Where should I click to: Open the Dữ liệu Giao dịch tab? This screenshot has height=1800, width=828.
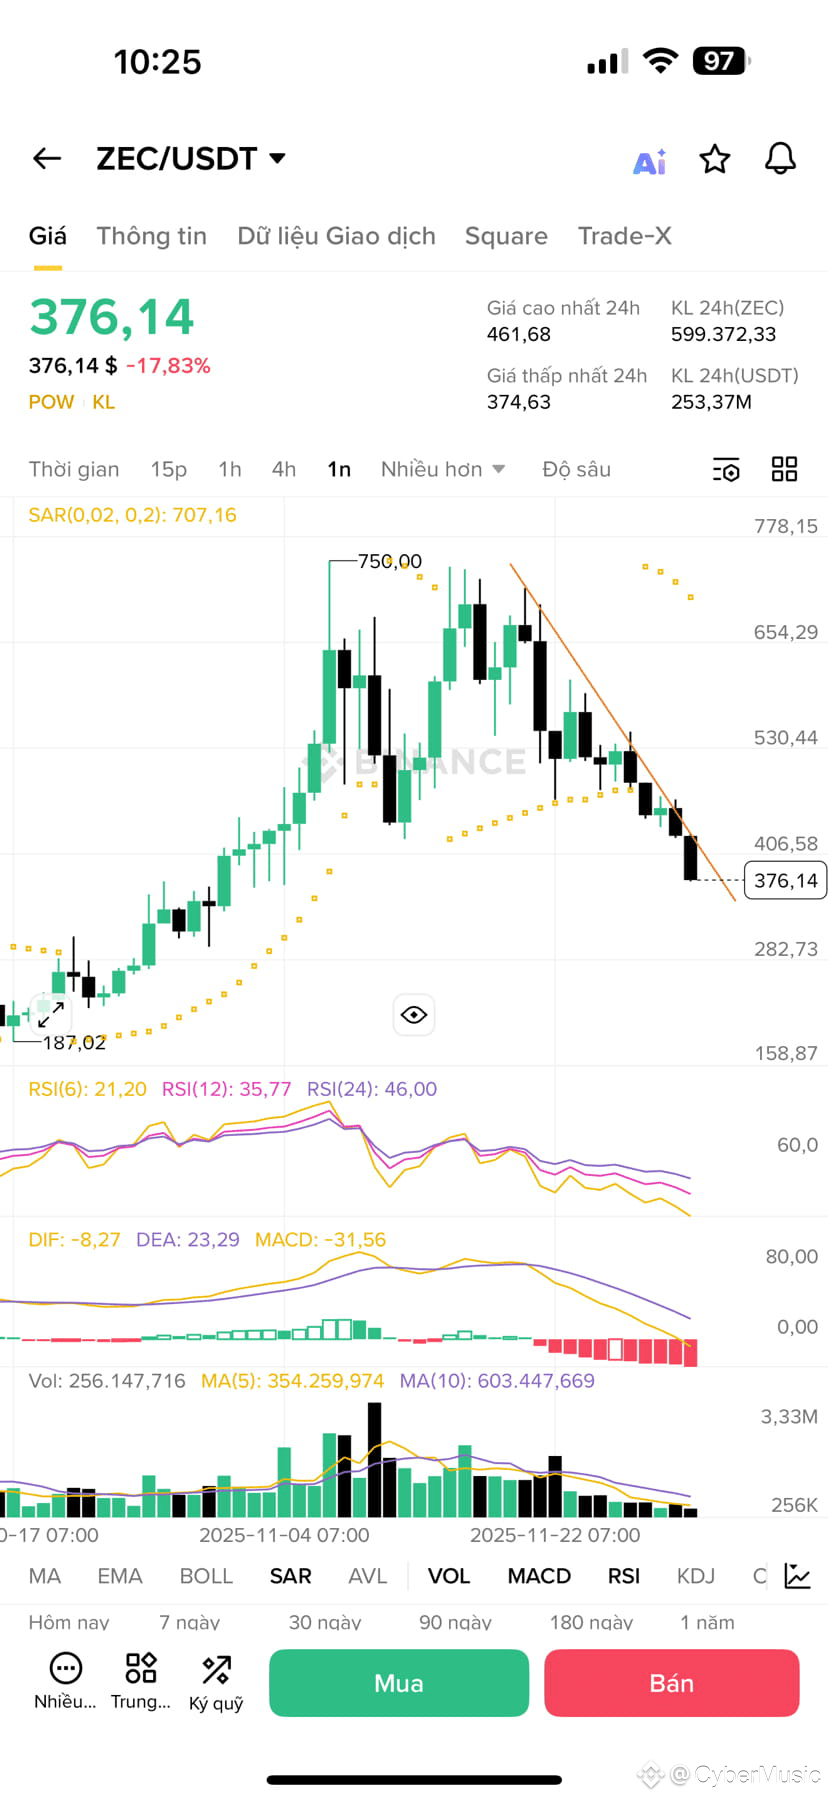pyautogui.click(x=336, y=236)
